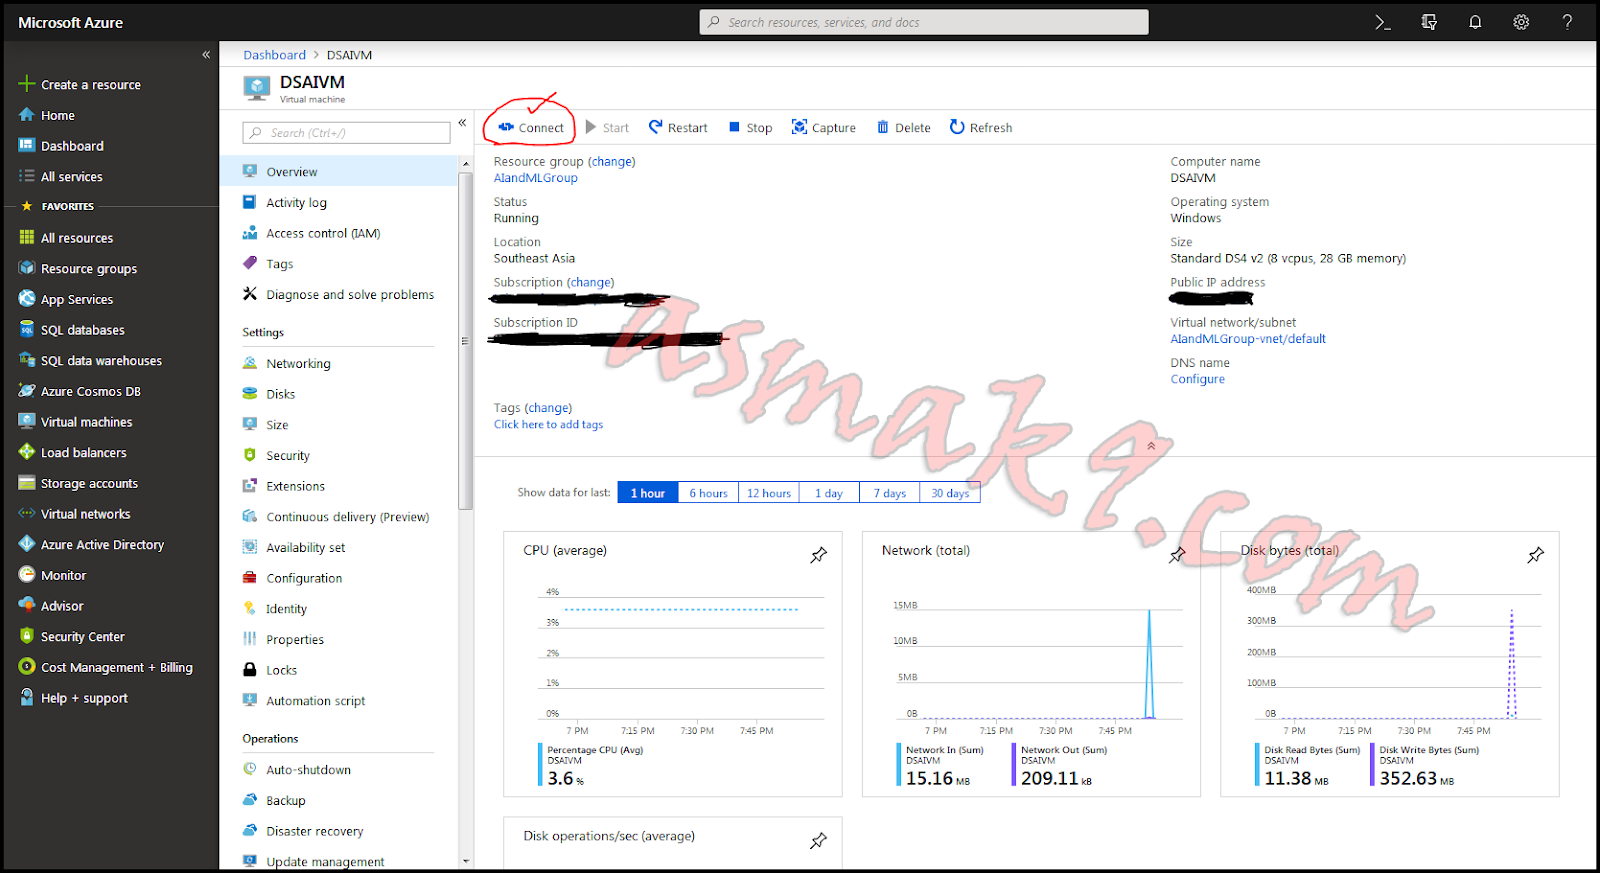This screenshot has height=873, width=1600.
Task: Collapse essentials section chevron
Action: tap(1151, 446)
